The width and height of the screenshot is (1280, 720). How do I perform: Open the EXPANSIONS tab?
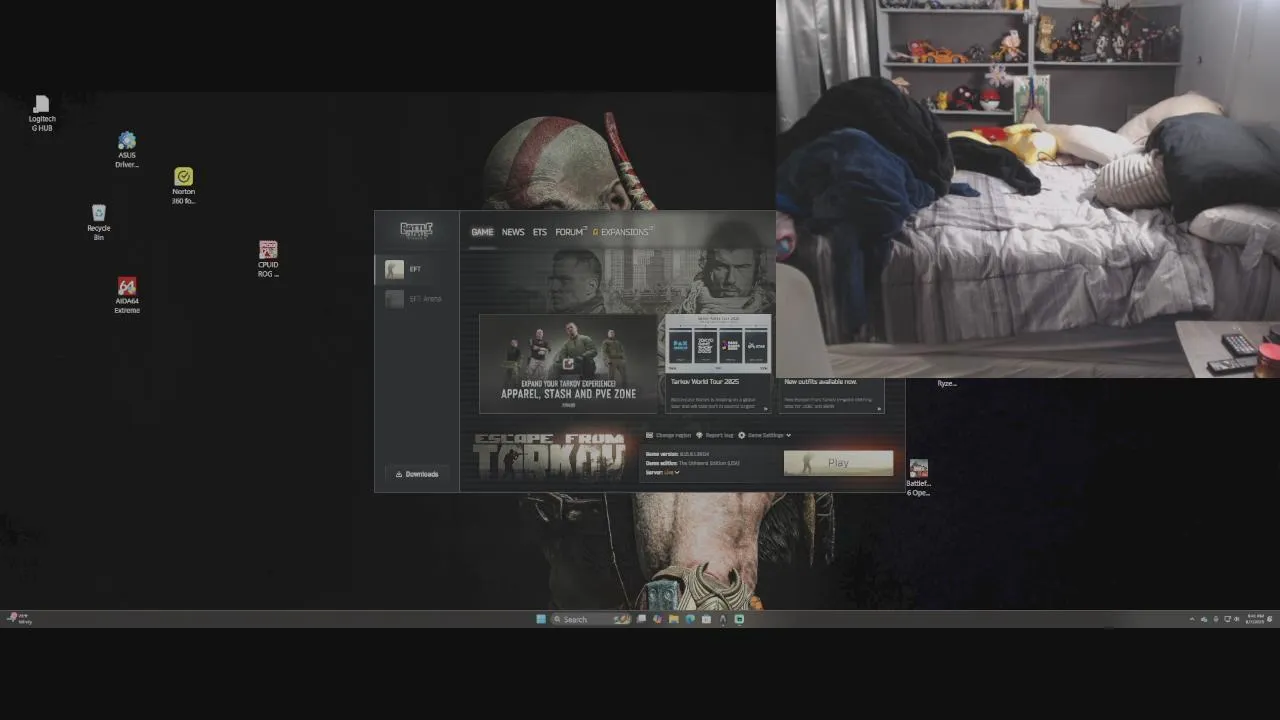click(x=622, y=232)
